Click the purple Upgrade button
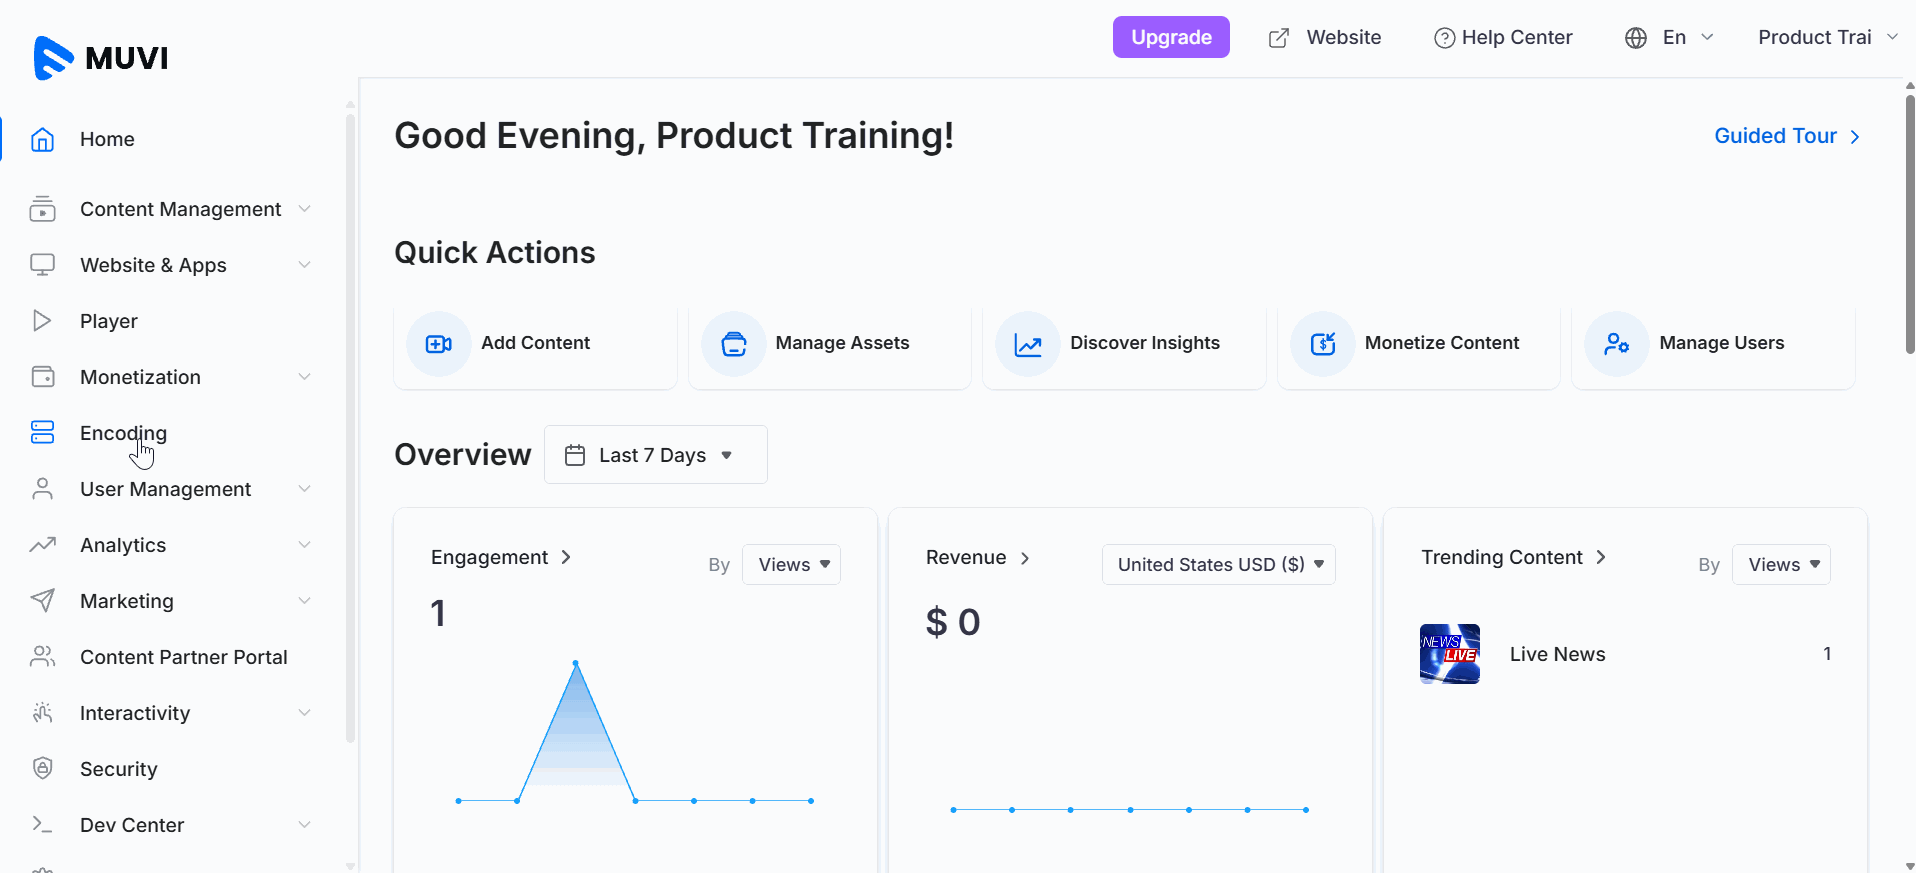 click(1171, 37)
